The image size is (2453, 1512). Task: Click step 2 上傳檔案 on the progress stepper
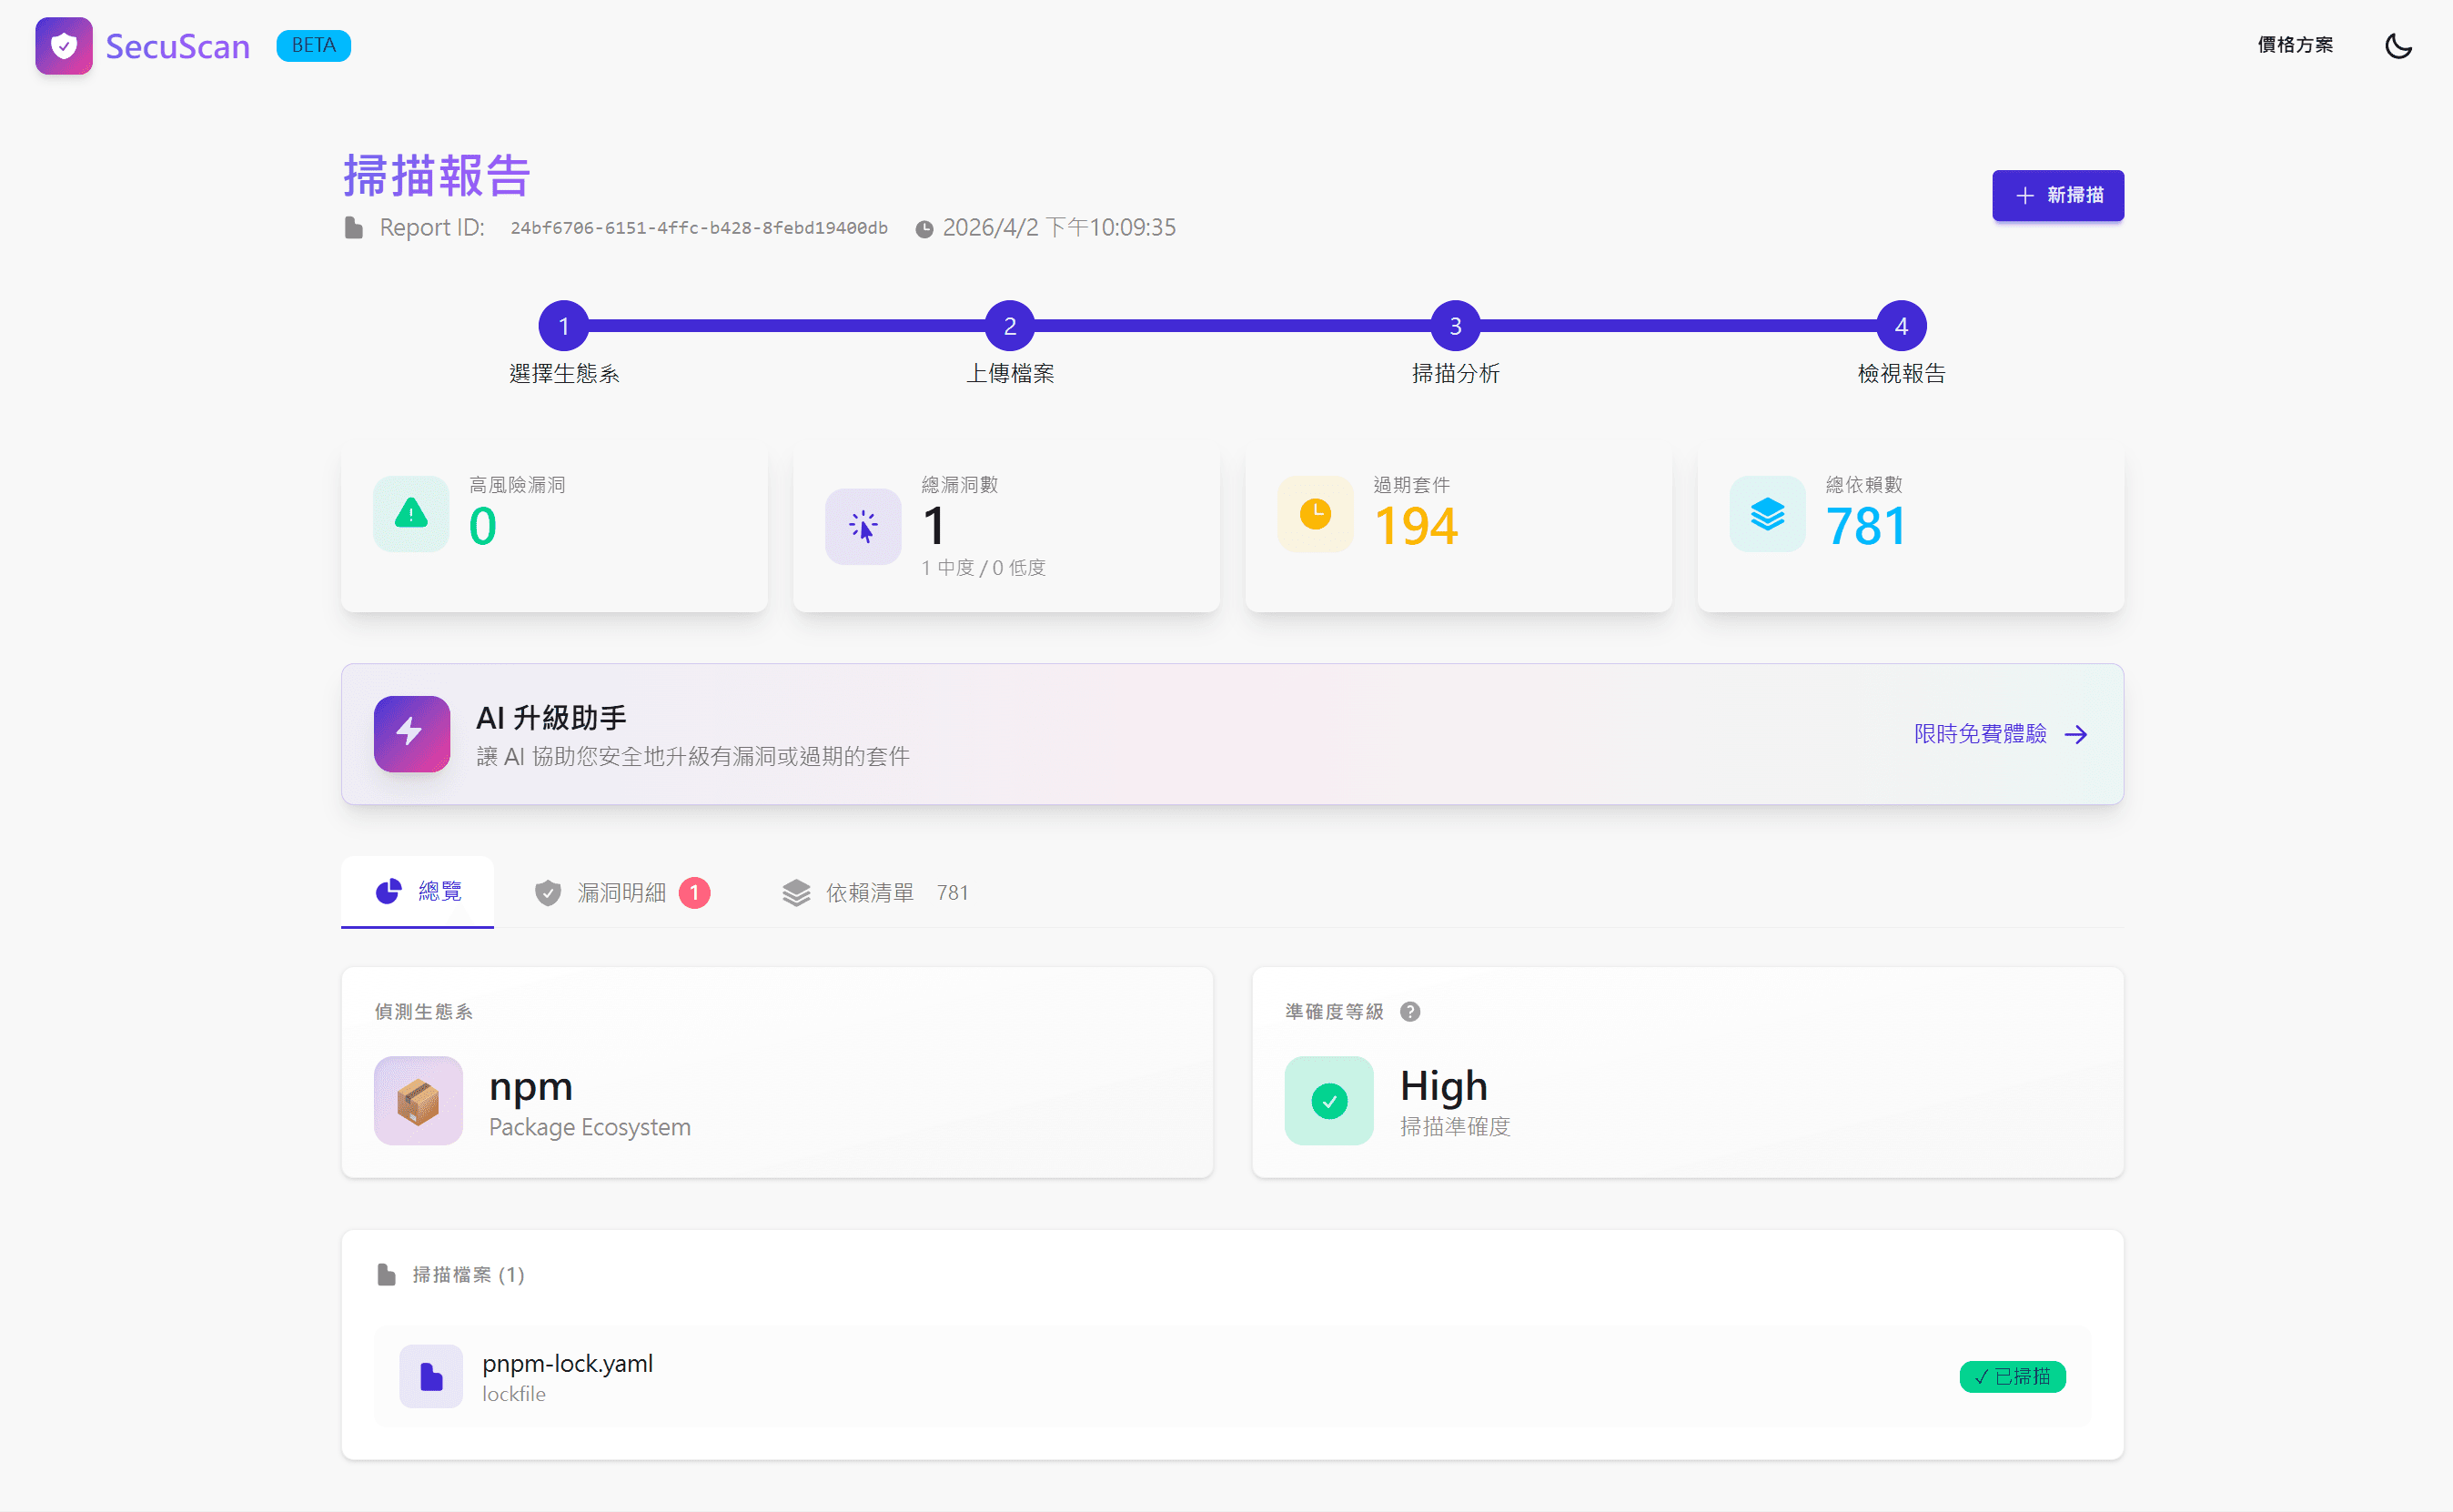[1010, 325]
